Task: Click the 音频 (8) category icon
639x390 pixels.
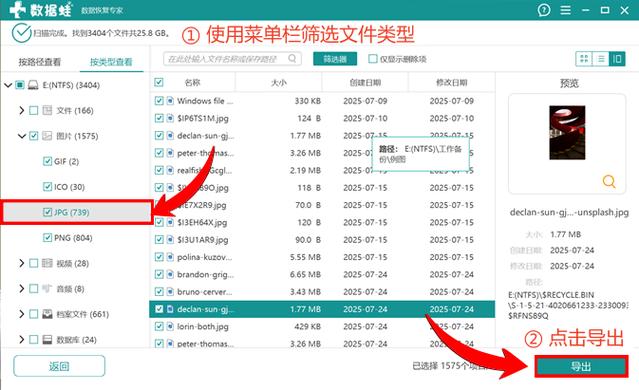Action: point(47,289)
